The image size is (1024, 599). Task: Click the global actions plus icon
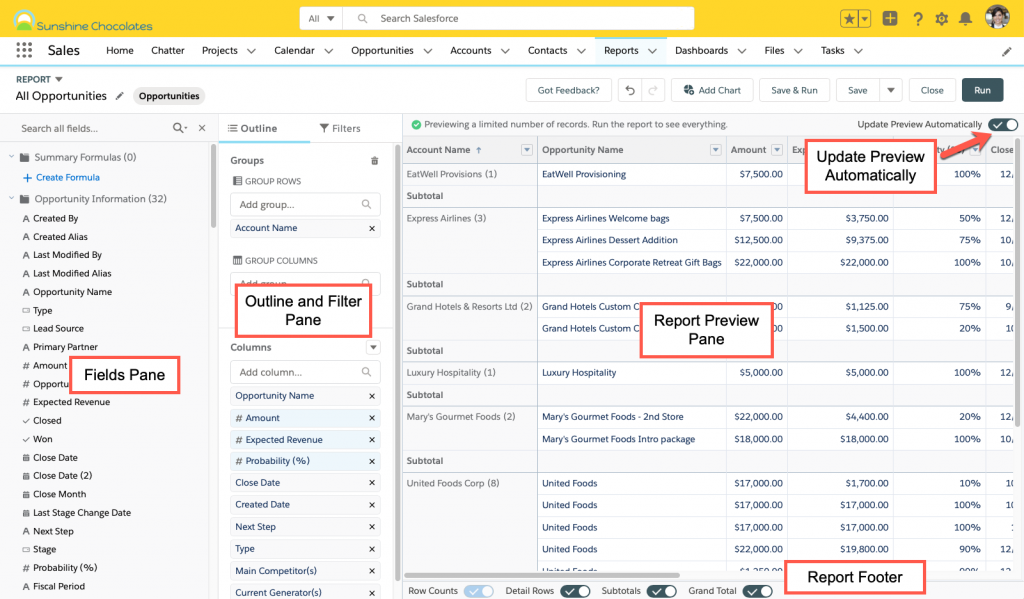(889, 18)
